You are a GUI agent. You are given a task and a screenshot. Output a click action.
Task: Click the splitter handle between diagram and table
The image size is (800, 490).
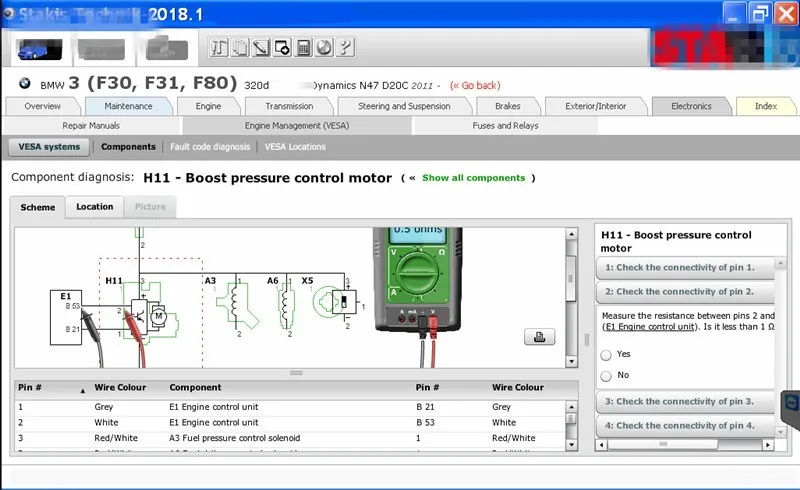point(296,373)
